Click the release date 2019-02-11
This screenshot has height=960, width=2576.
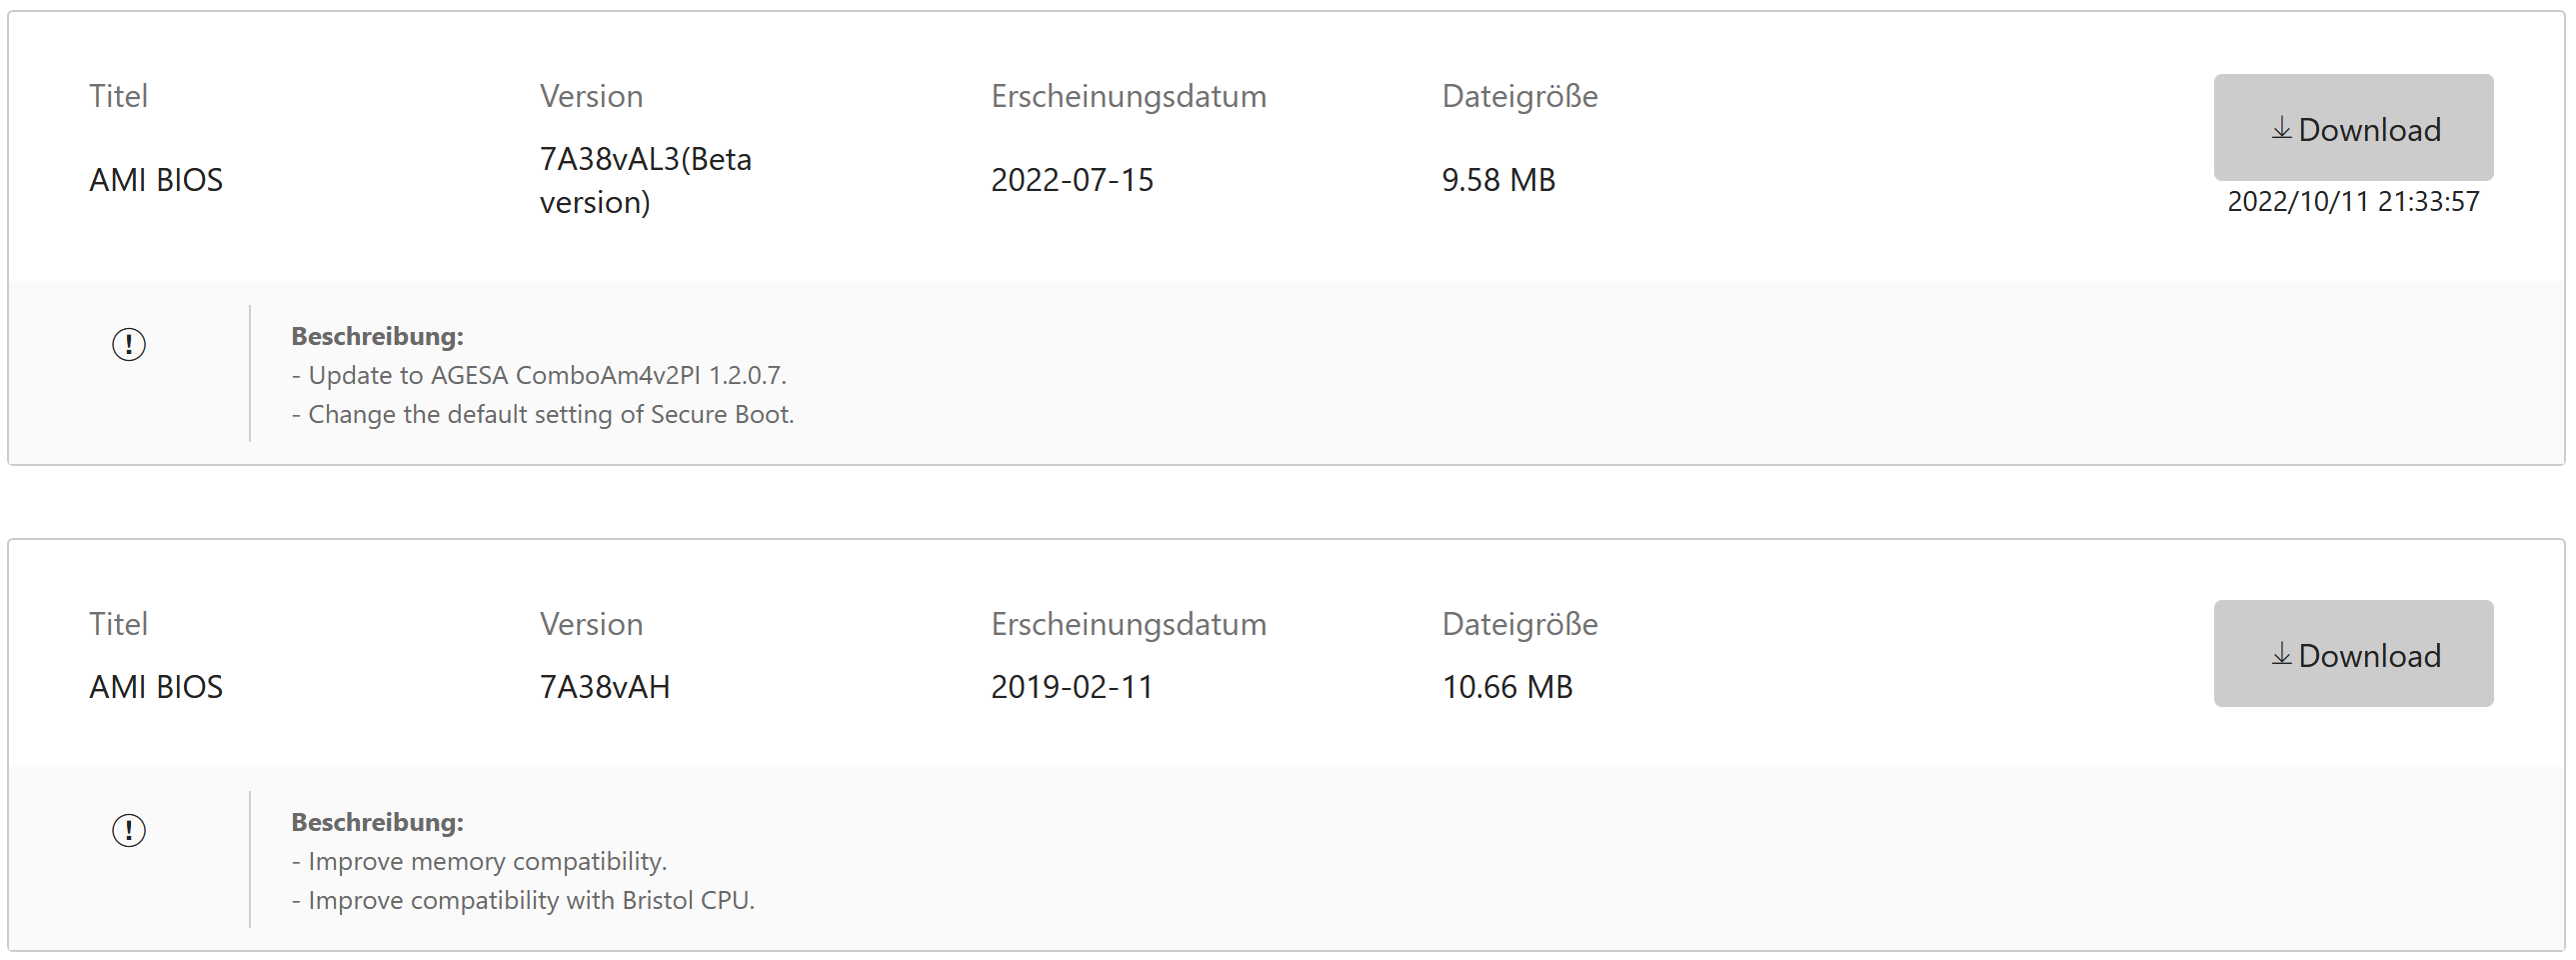(1071, 687)
